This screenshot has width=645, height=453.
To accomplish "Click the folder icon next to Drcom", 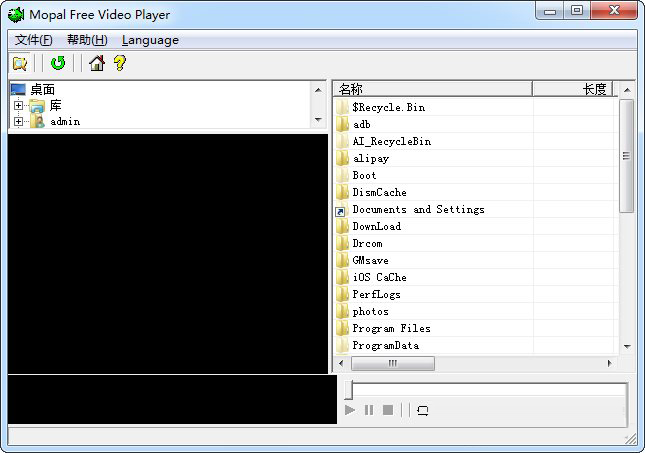I will pos(342,244).
